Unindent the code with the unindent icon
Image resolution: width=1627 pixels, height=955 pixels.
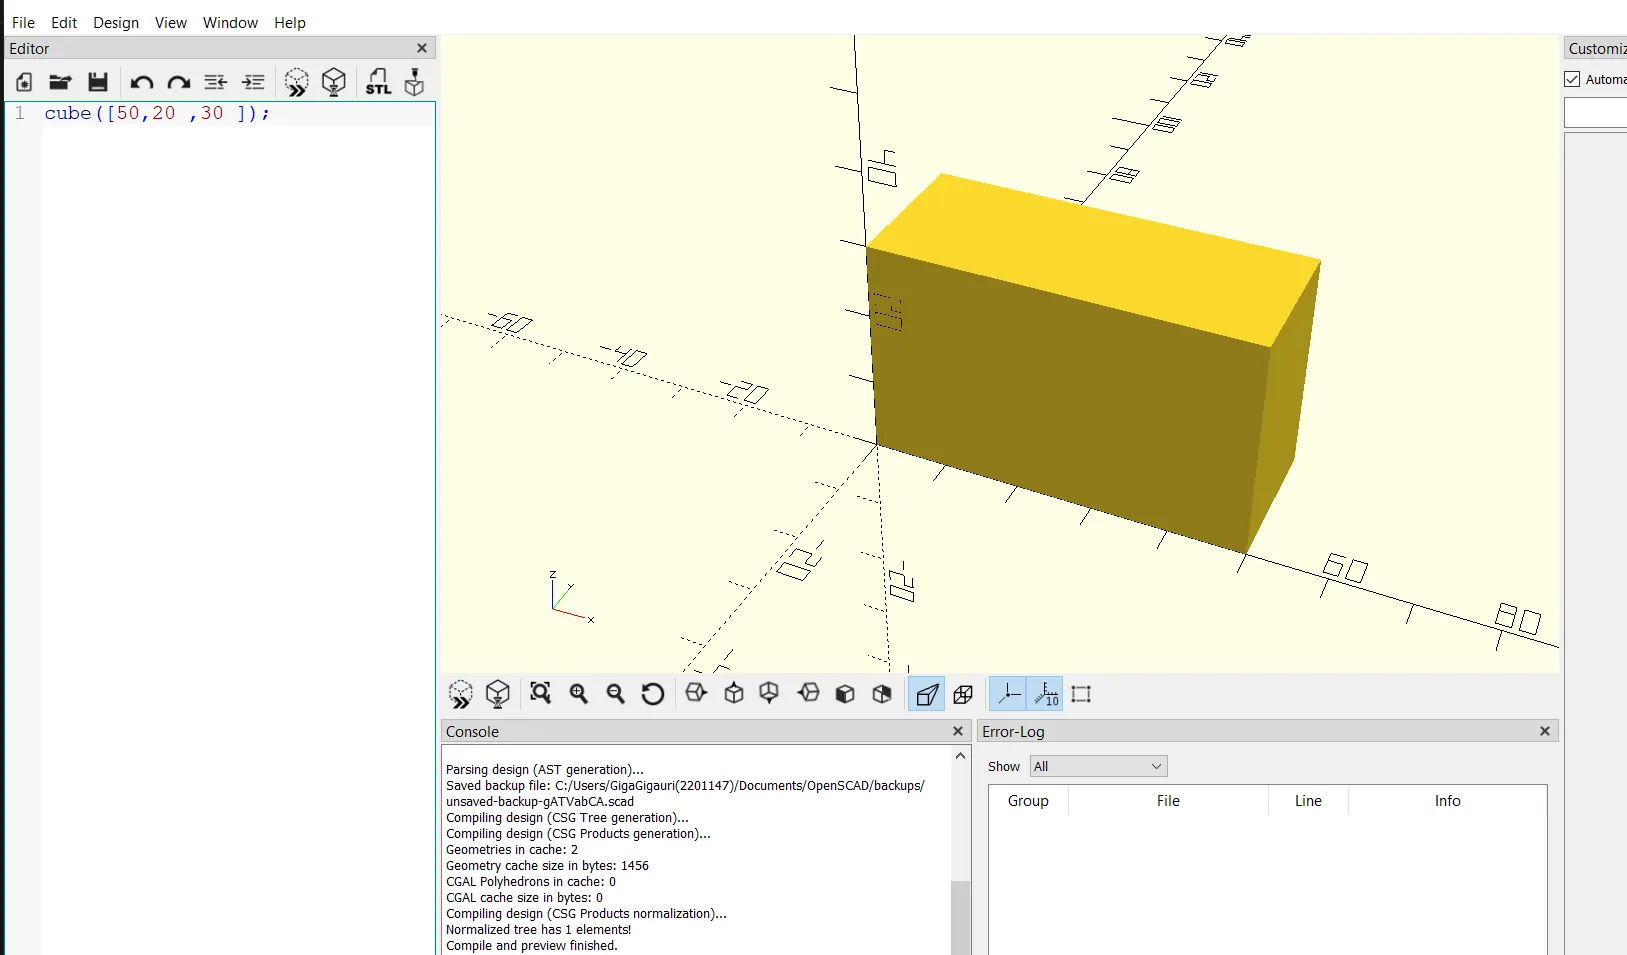(215, 83)
